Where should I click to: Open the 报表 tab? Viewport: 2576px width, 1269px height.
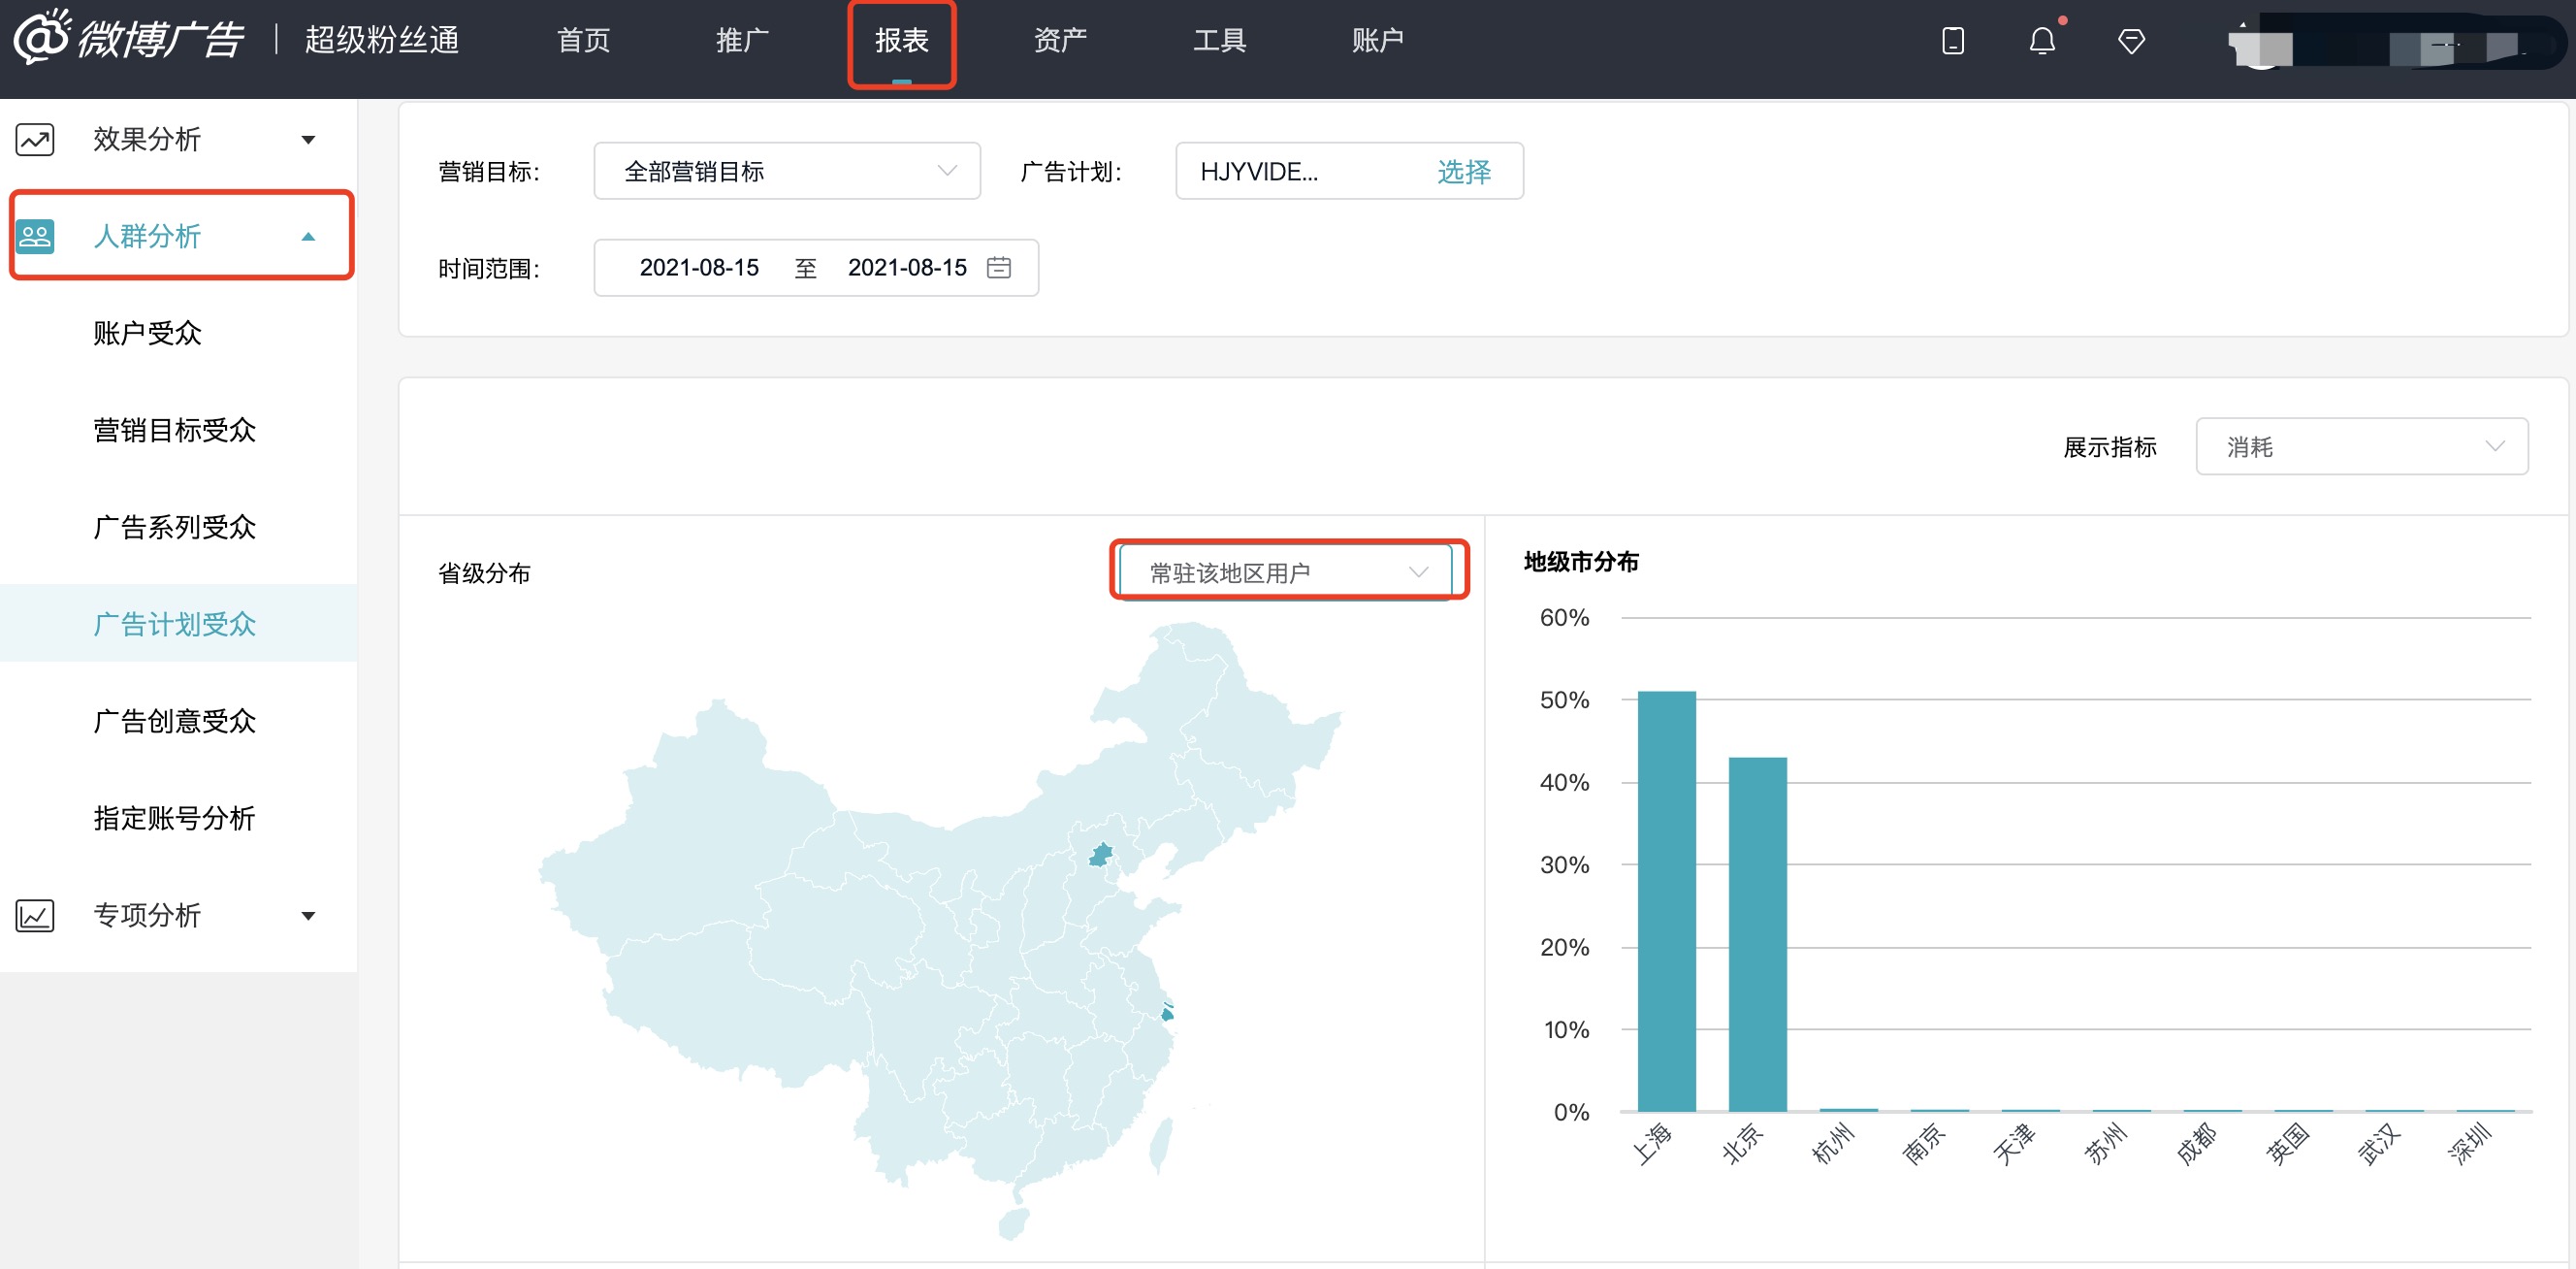click(901, 40)
